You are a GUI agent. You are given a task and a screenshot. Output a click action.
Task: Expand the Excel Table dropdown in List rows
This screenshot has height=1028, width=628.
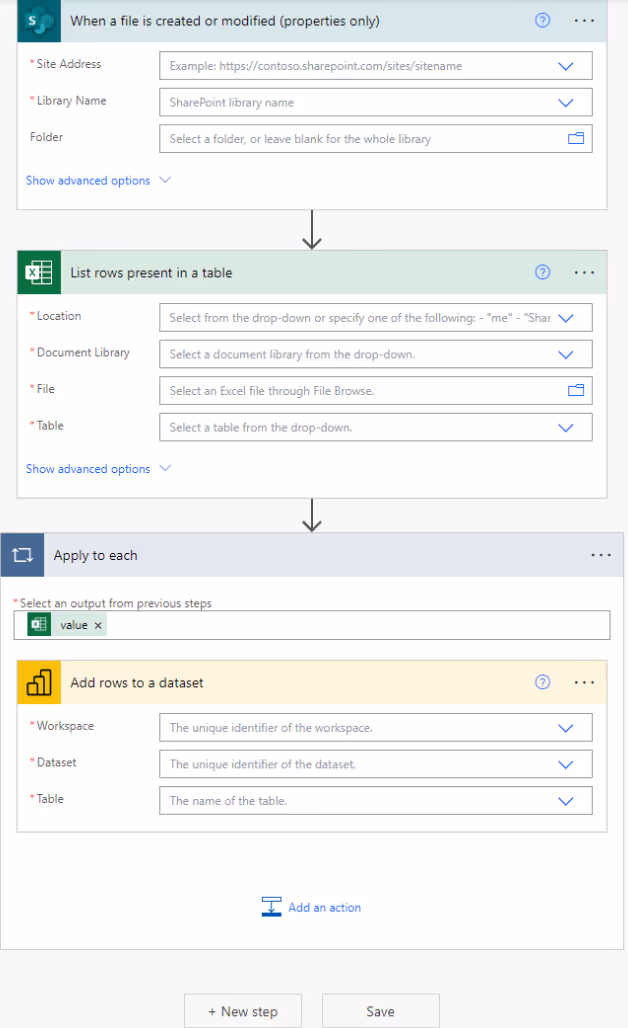click(x=565, y=428)
